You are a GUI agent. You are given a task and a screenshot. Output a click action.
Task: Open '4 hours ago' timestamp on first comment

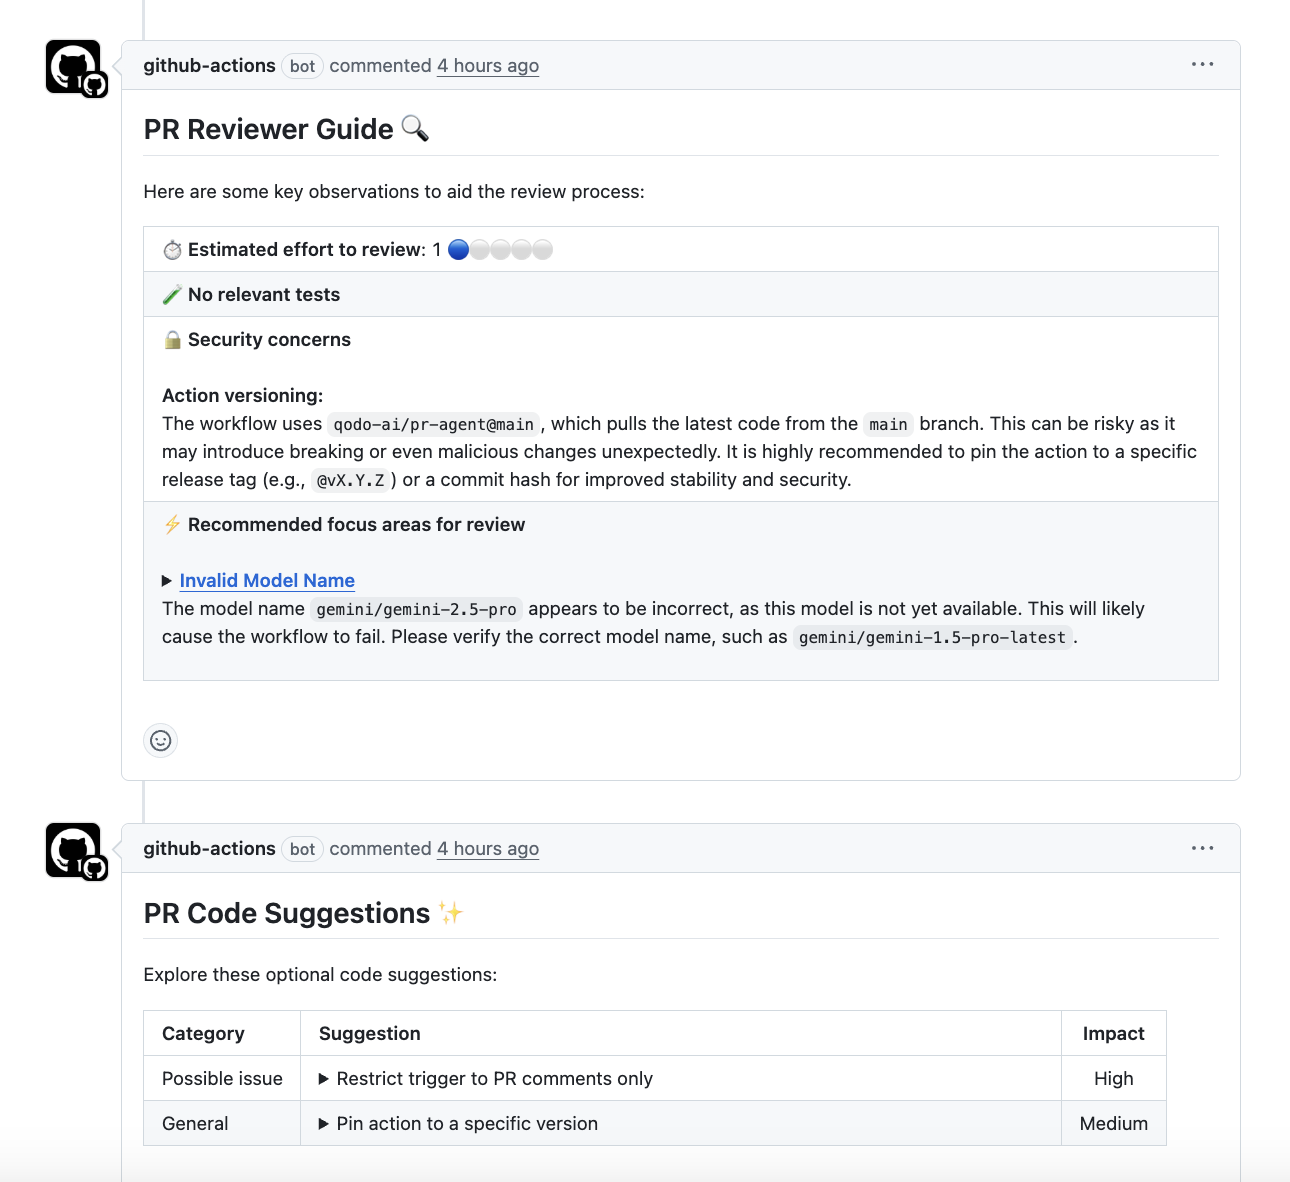(488, 66)
